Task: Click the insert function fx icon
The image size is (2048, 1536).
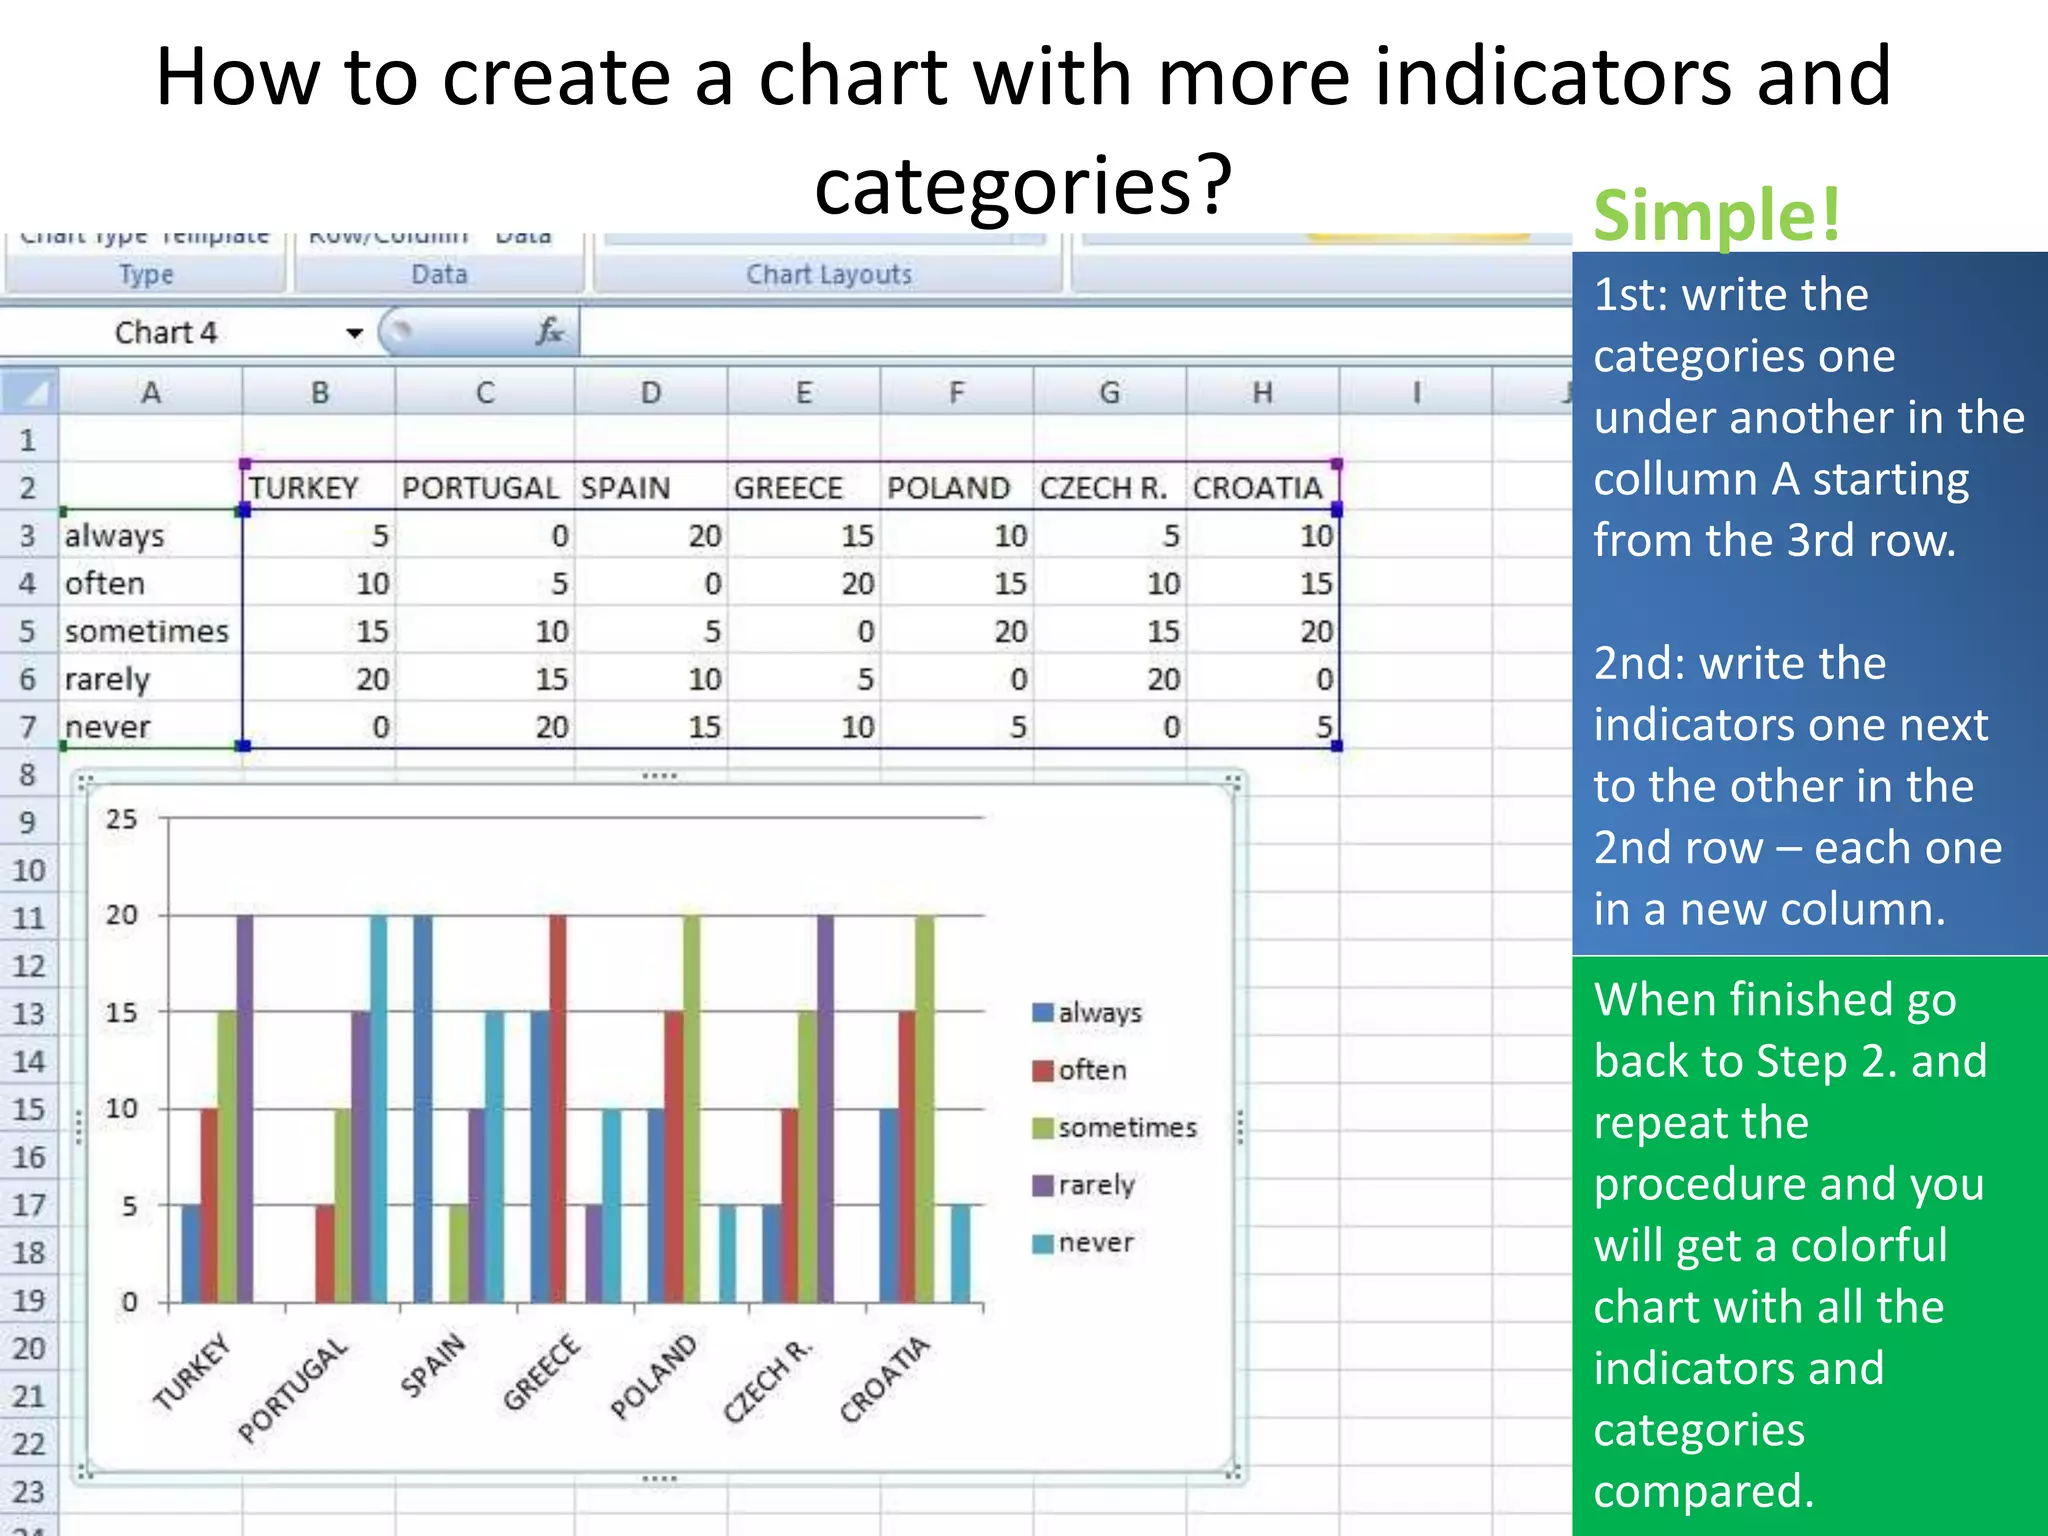Action: (549, 331)
